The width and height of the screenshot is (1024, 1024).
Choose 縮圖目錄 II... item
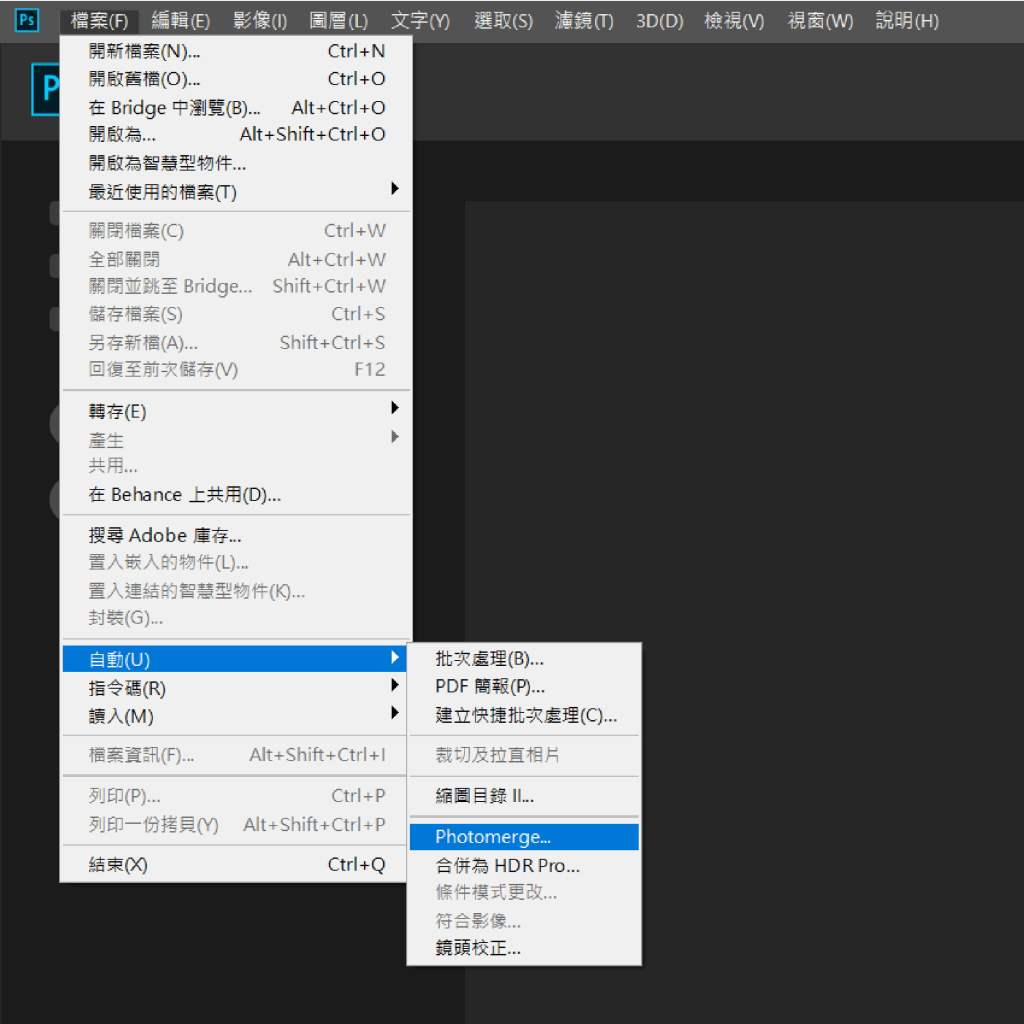pyautogui.click(x=524, y=796)
